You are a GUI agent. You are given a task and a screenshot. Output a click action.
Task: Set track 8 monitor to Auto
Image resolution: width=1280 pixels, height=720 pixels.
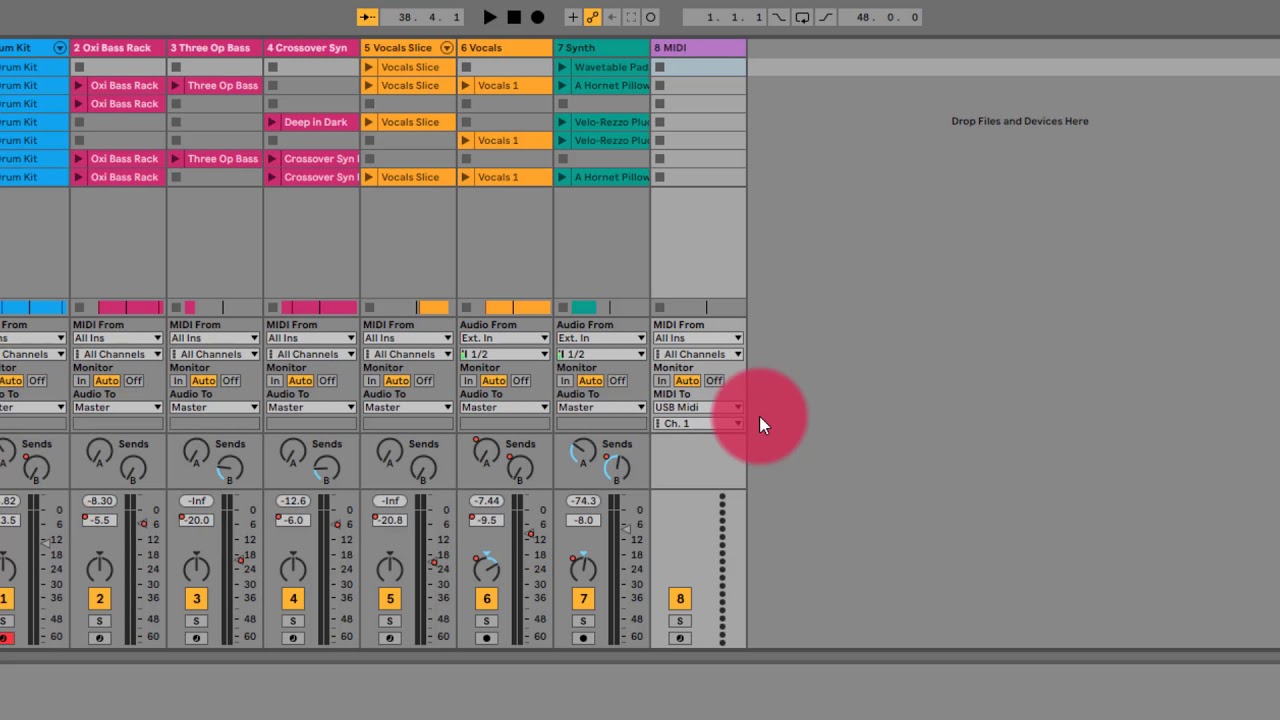point(687,381)
